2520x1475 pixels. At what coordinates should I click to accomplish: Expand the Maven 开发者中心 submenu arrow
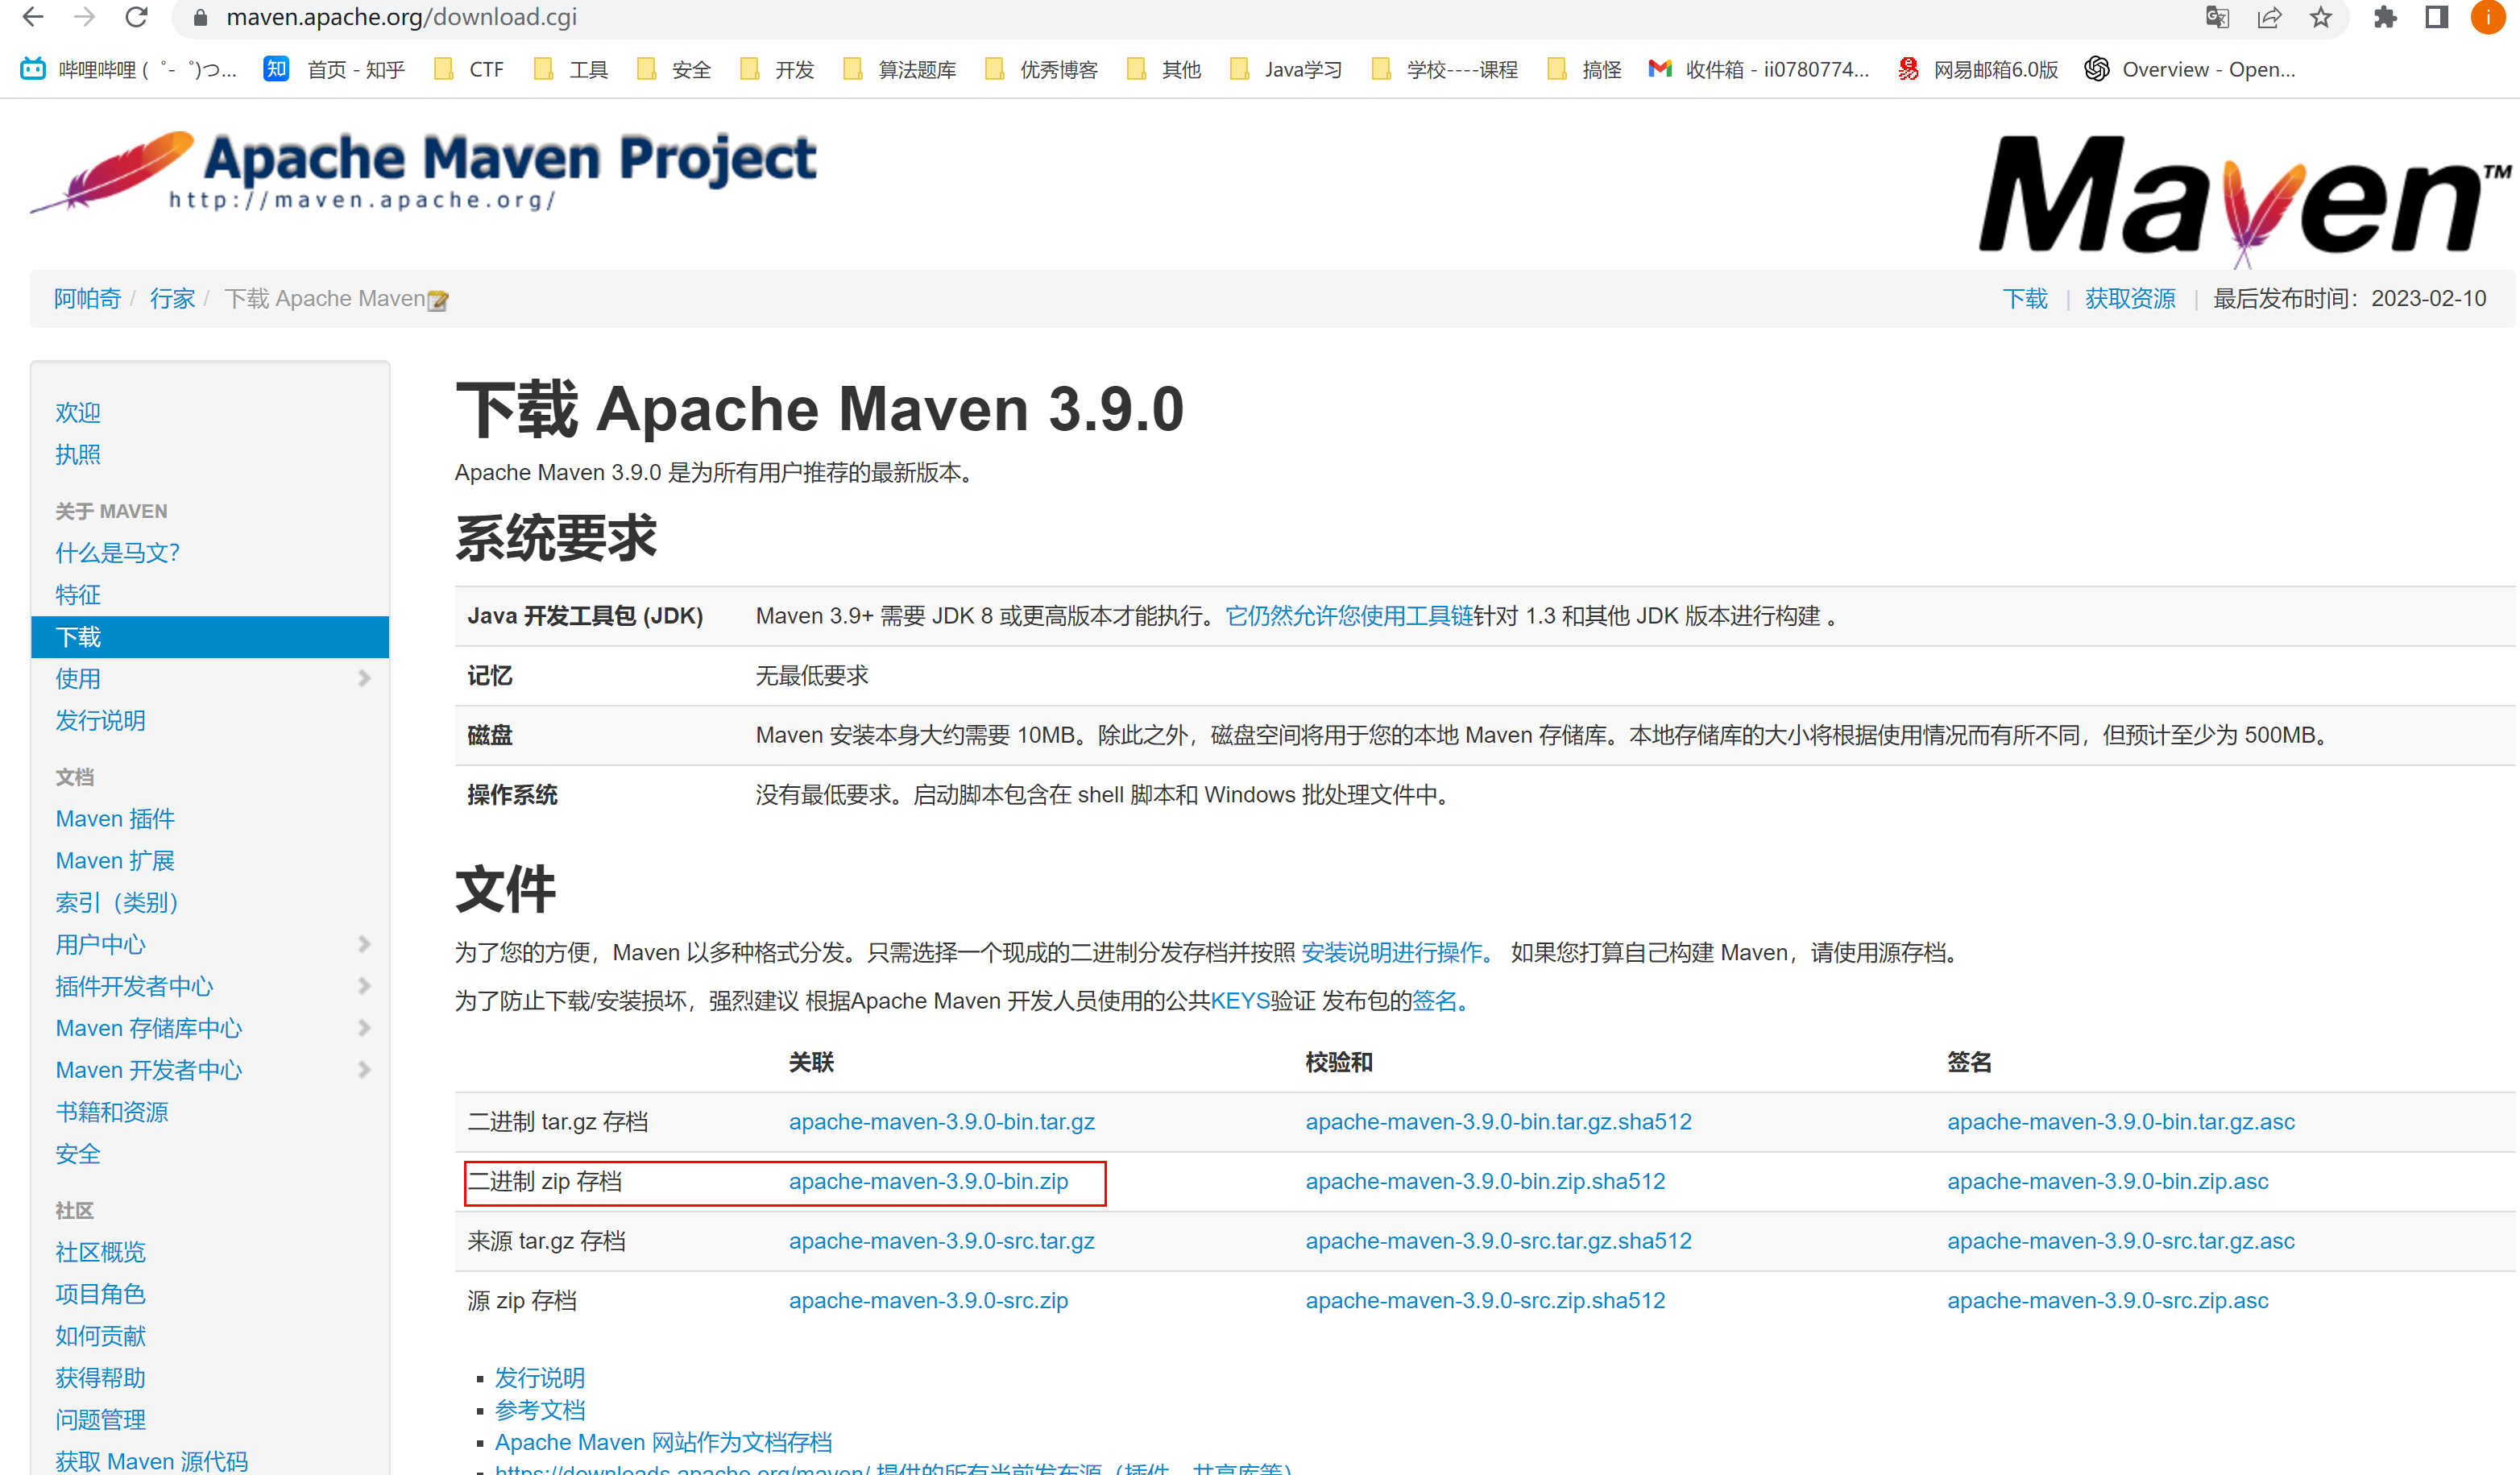(364, 1070)
